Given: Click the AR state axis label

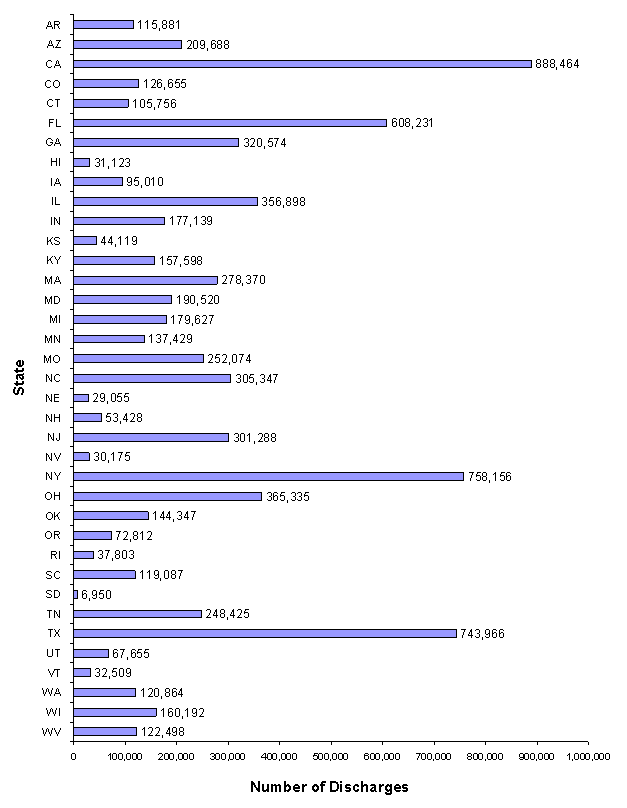Looking at the screenshot, I should pos(52,24).
